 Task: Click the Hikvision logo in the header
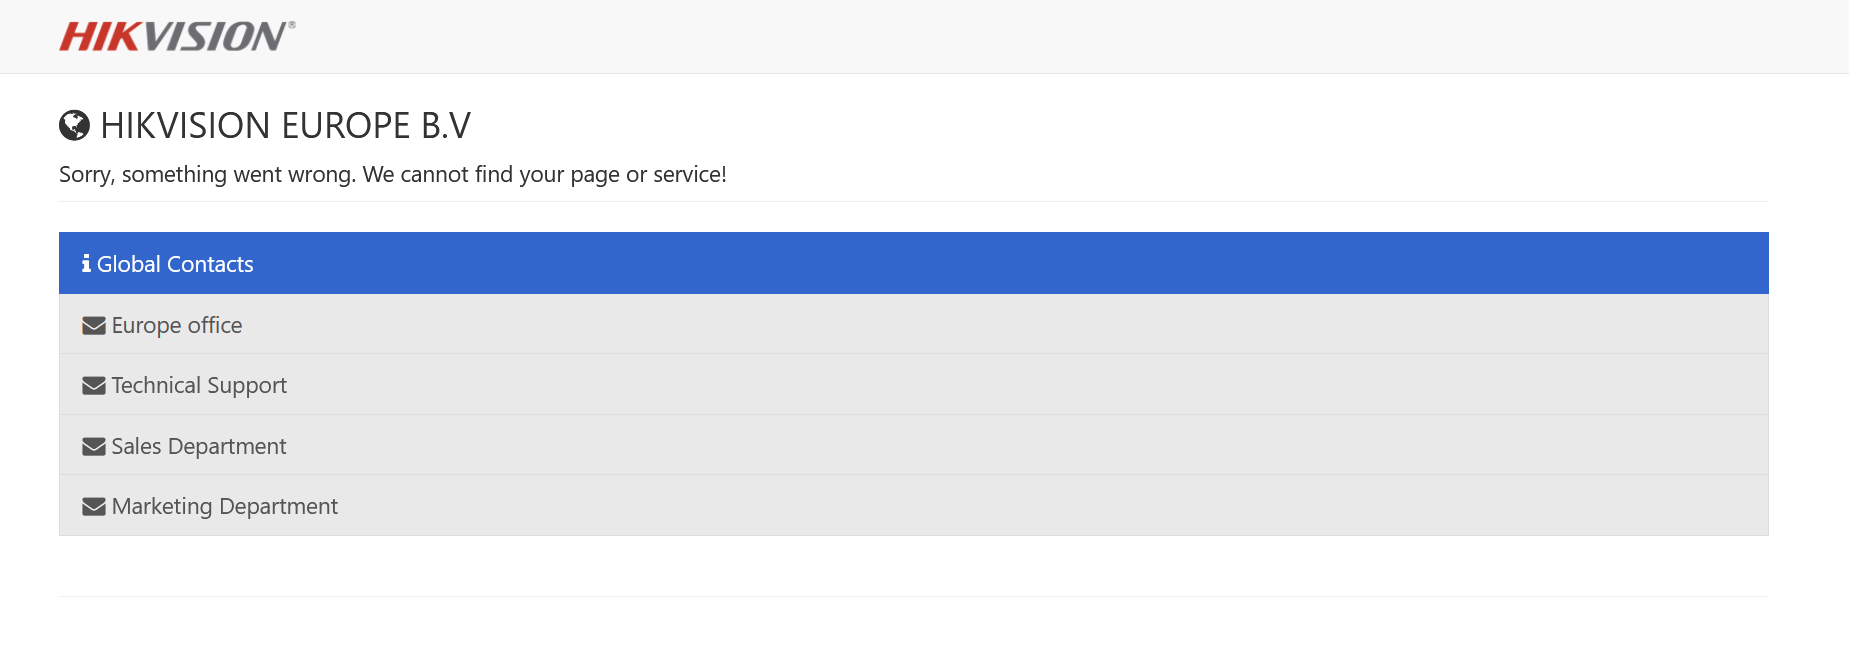pyautogui.click(x=176, y=37)
